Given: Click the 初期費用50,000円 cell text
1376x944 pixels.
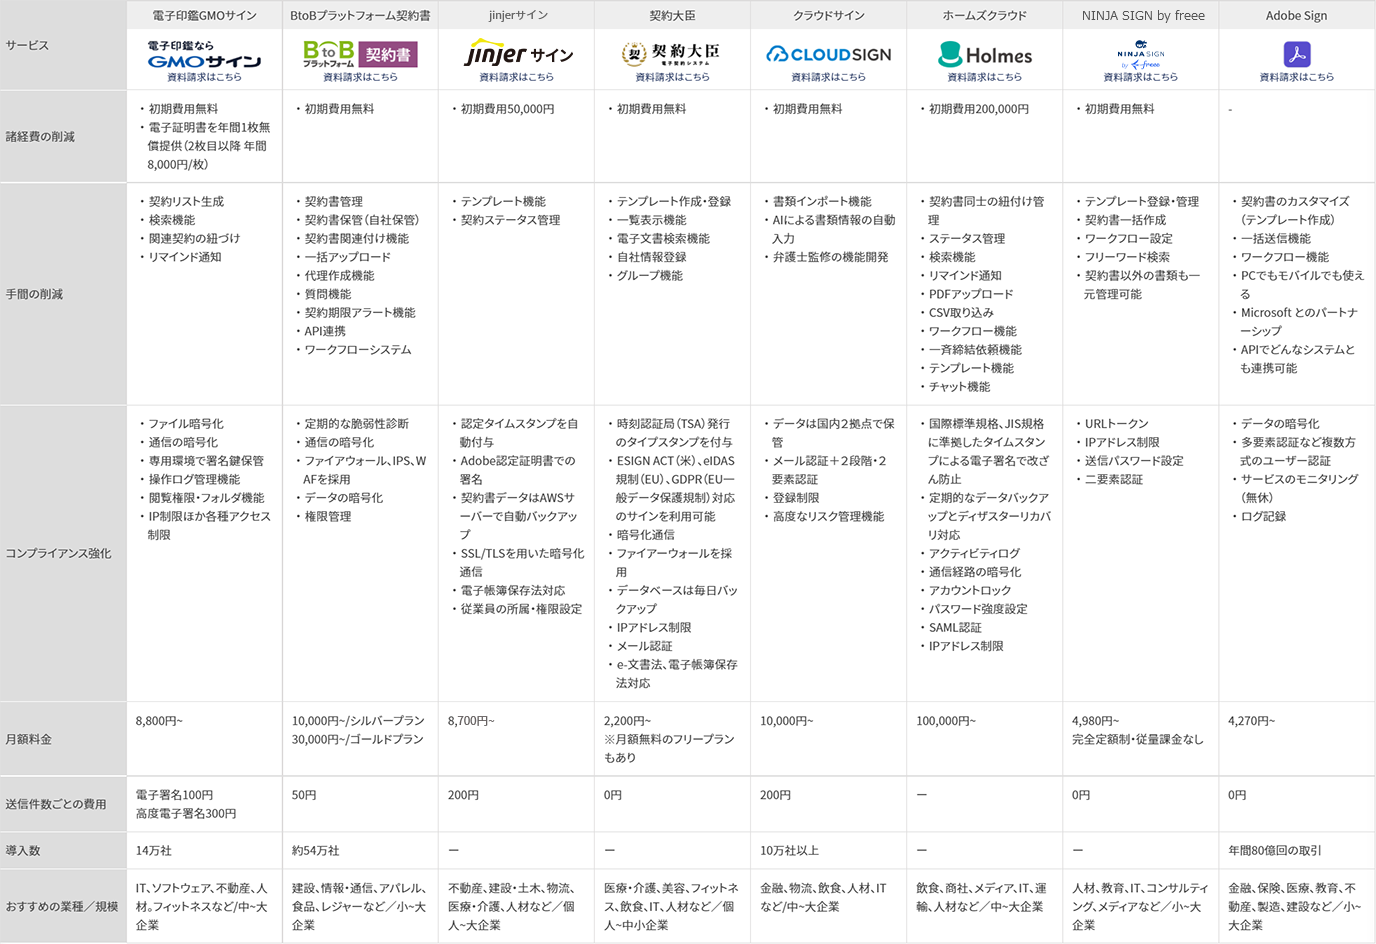Looking at the screenshot, I should (x=507, y=109).
